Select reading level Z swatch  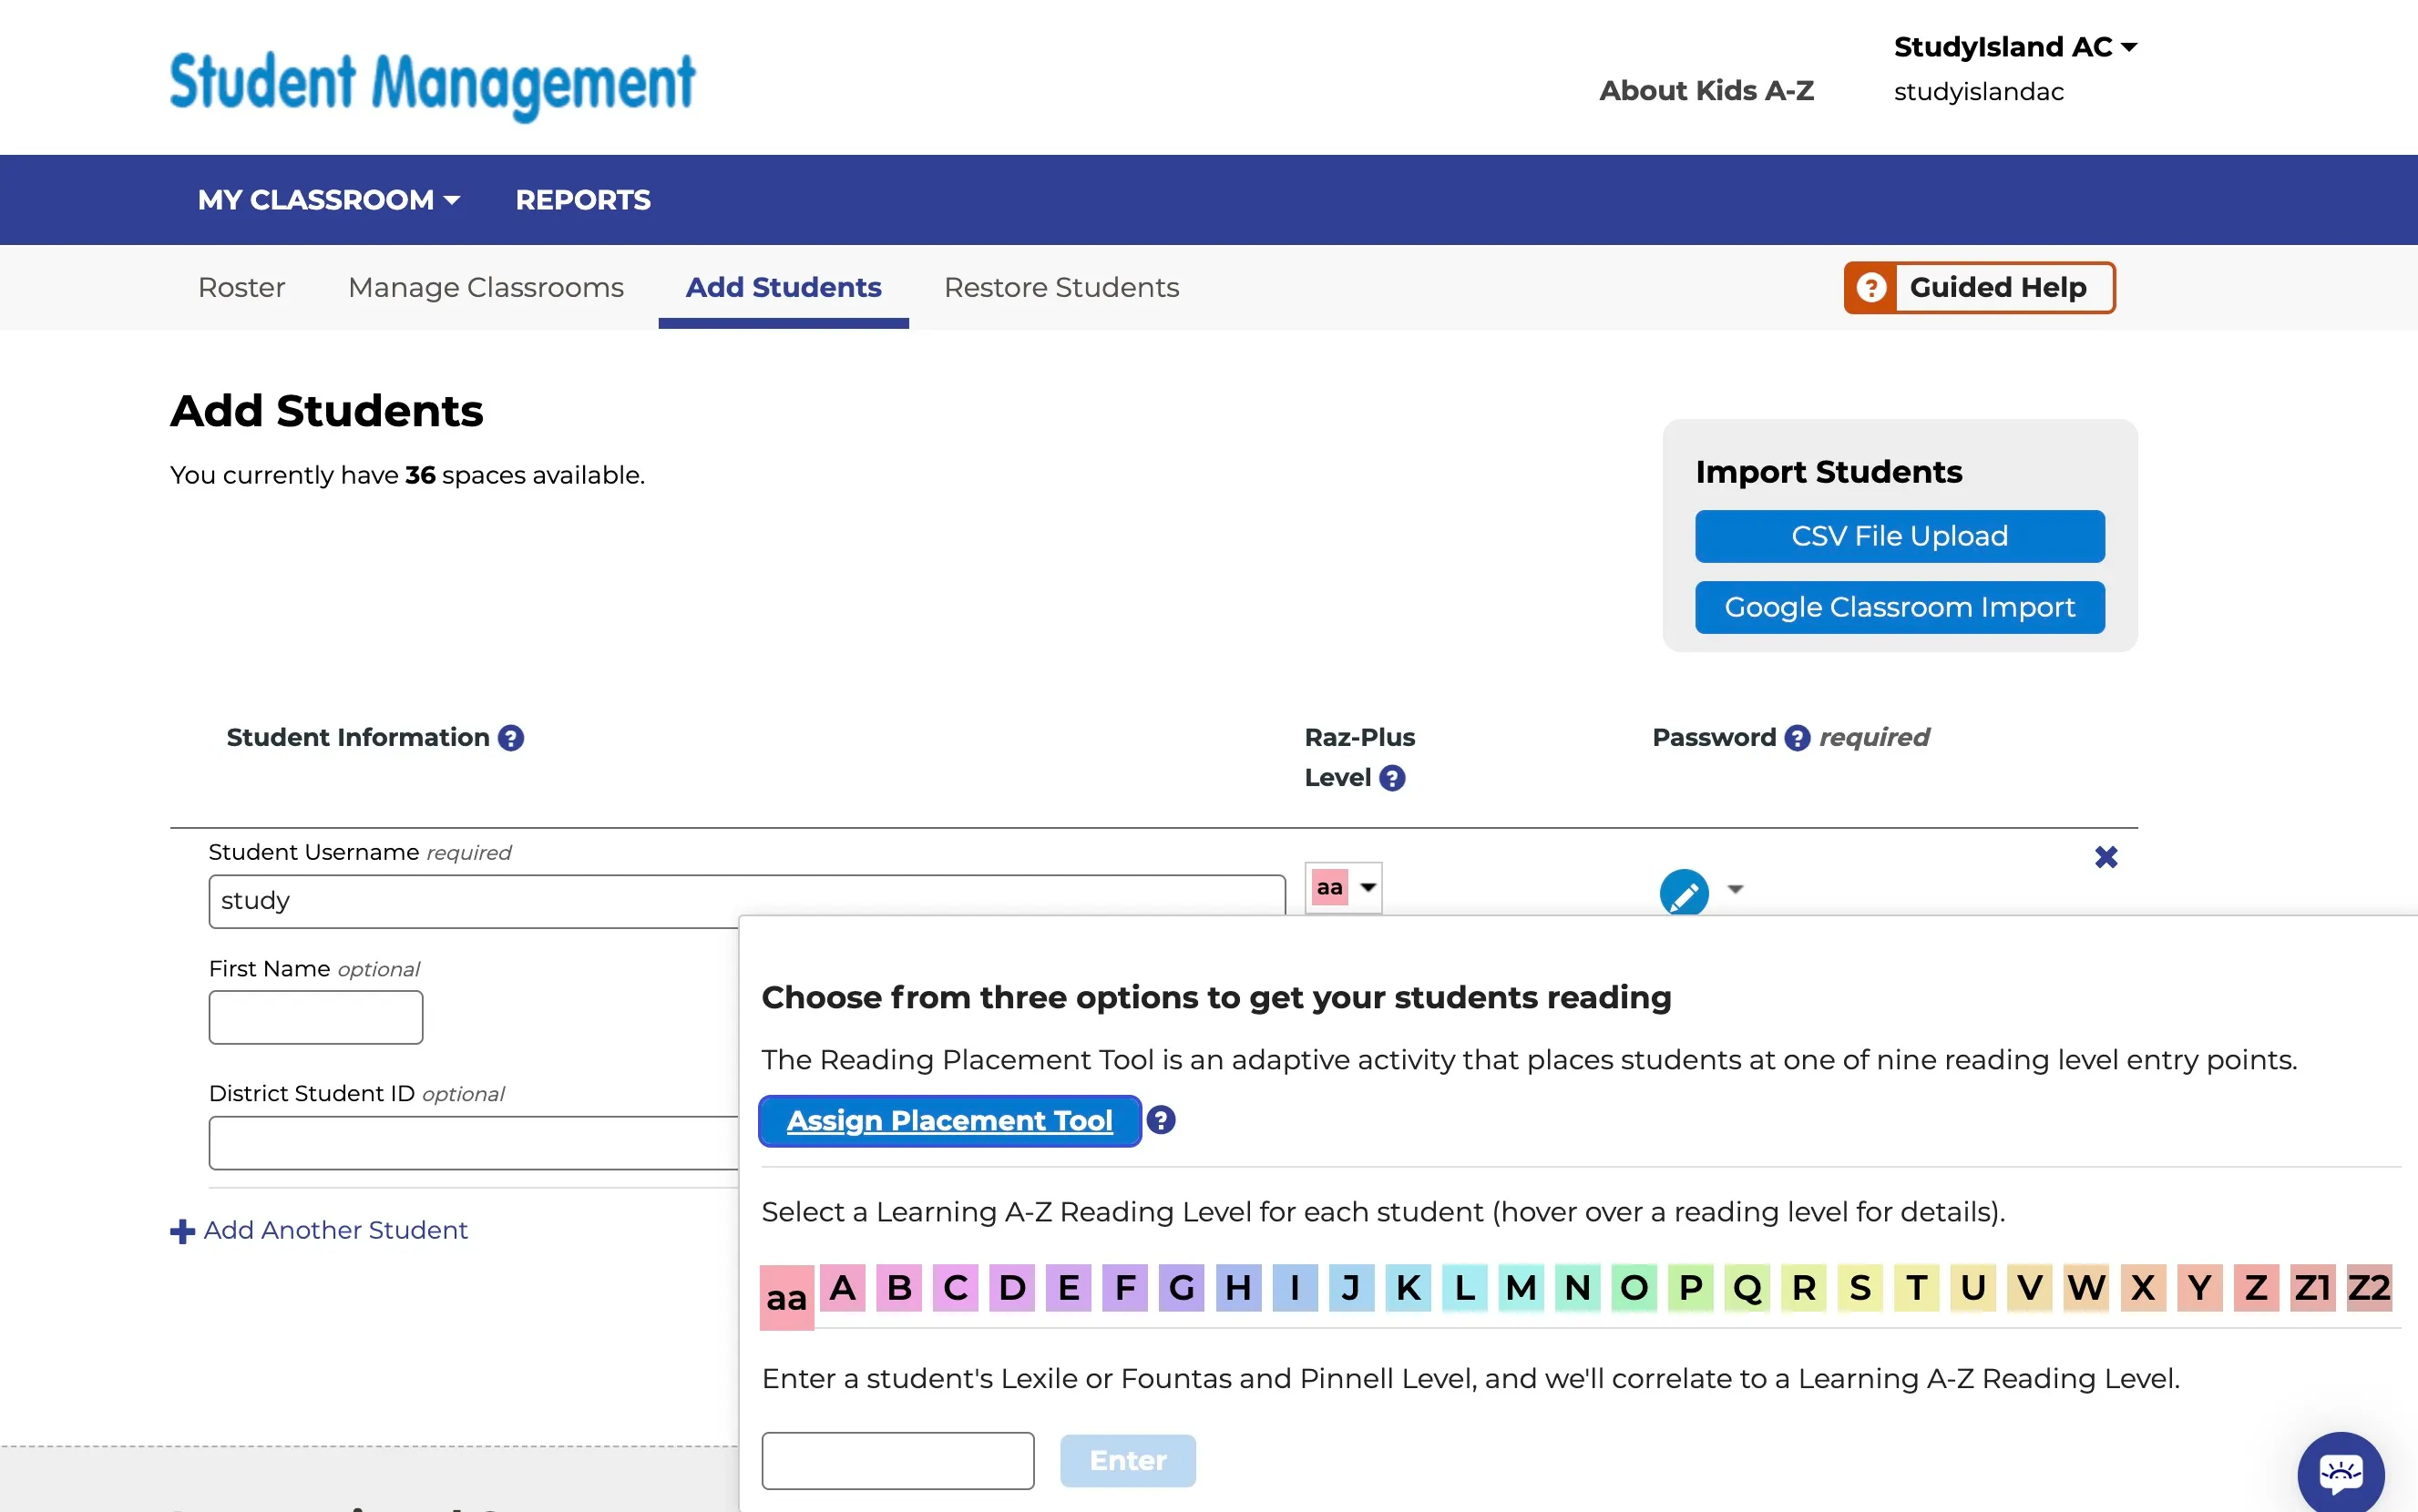click(x=2256, y=1287)
